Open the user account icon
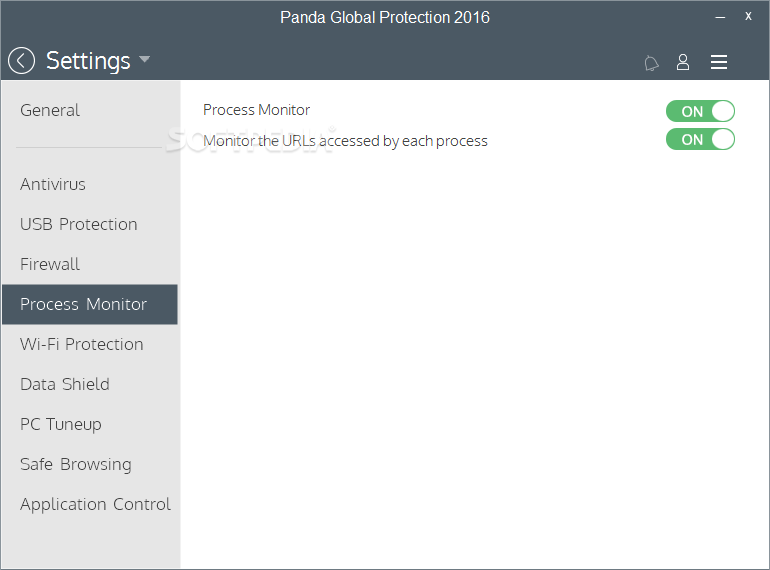The image size is (770, 570). click(x=683, y=62)
